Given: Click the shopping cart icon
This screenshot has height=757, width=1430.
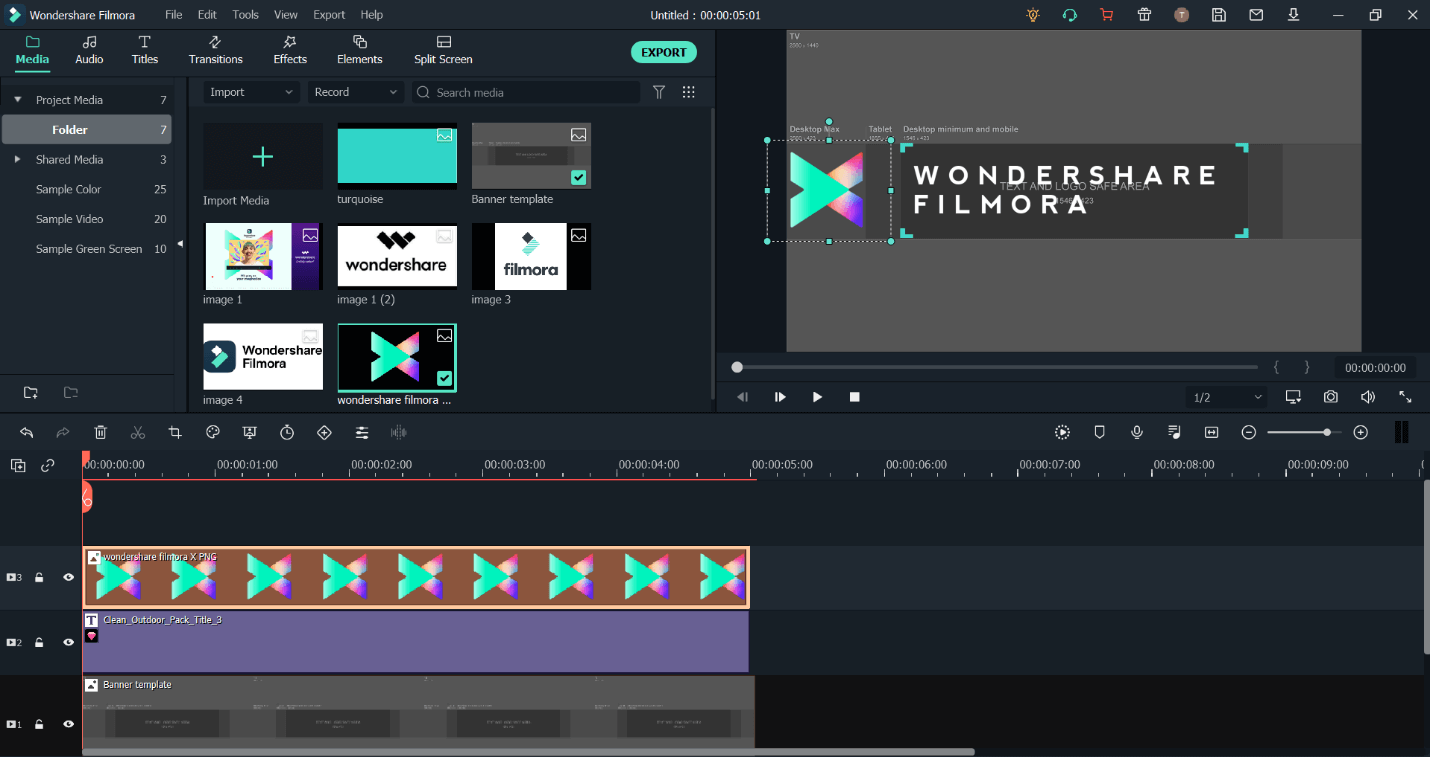Looking at the screenshot, I should [1106, 15].
